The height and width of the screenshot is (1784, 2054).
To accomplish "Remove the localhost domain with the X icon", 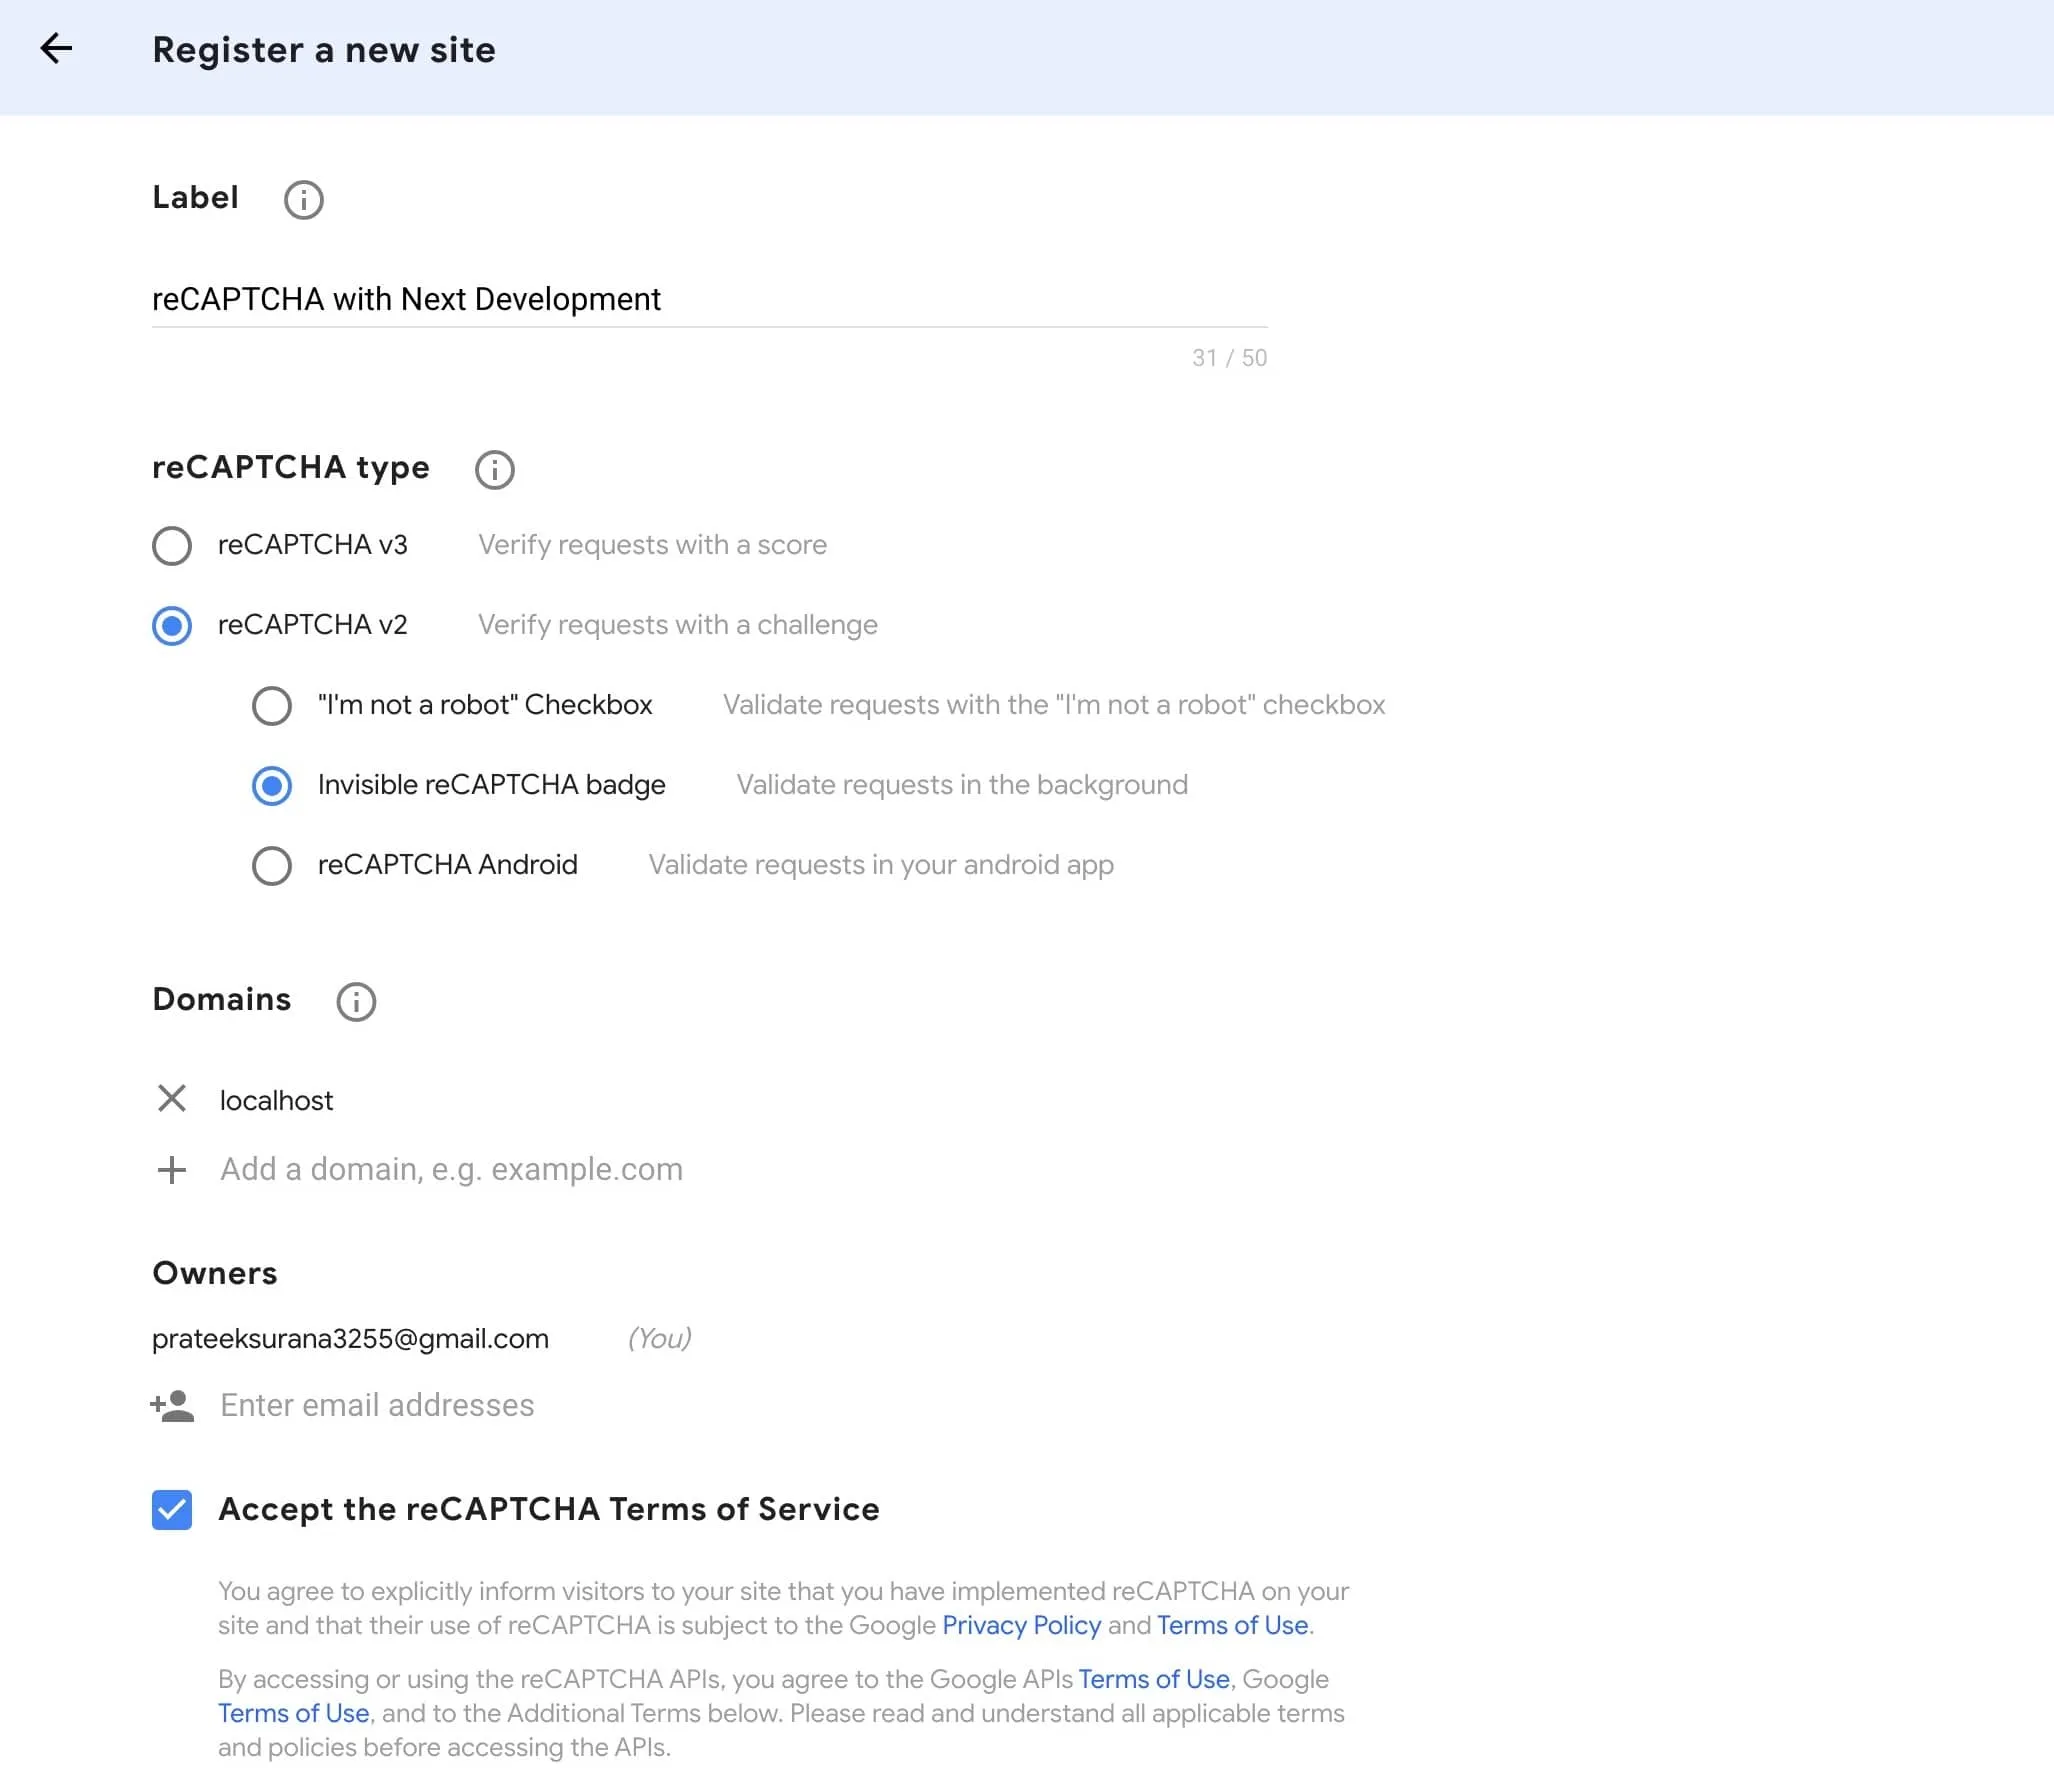I will tap(172, 1098).
